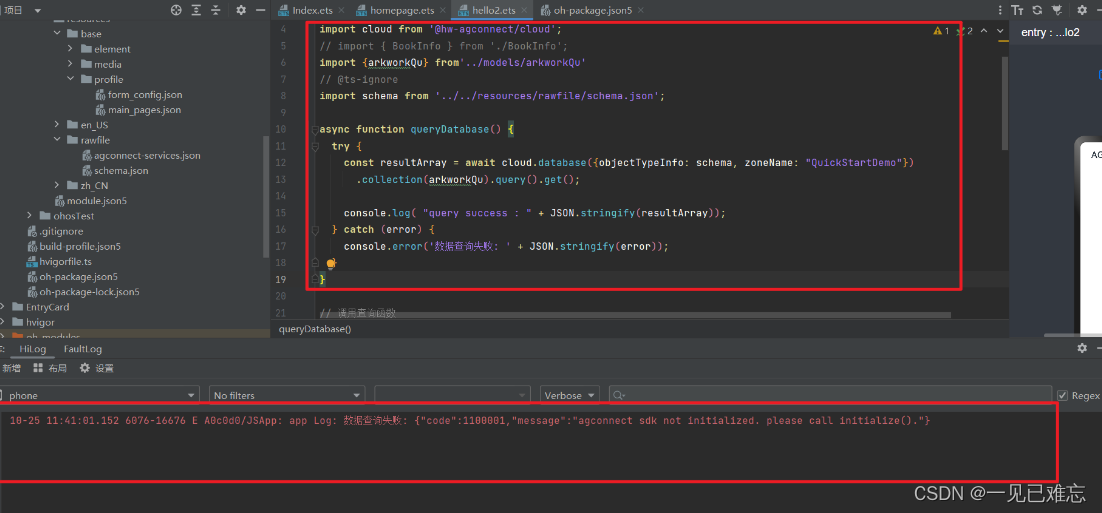
Task: Click the log settings gear button
Action: pyautogui.click(x=85, y=368)
